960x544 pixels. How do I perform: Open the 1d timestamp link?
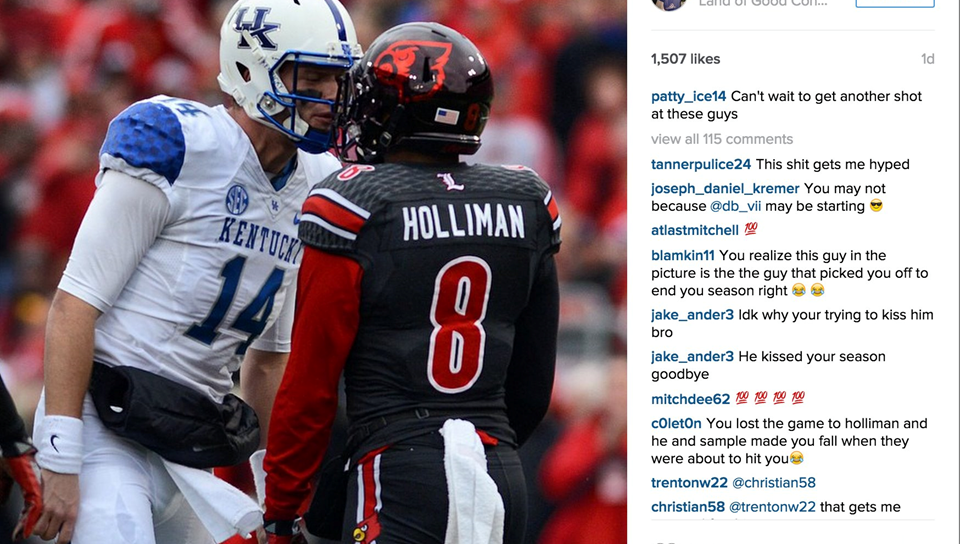point(928,59)
